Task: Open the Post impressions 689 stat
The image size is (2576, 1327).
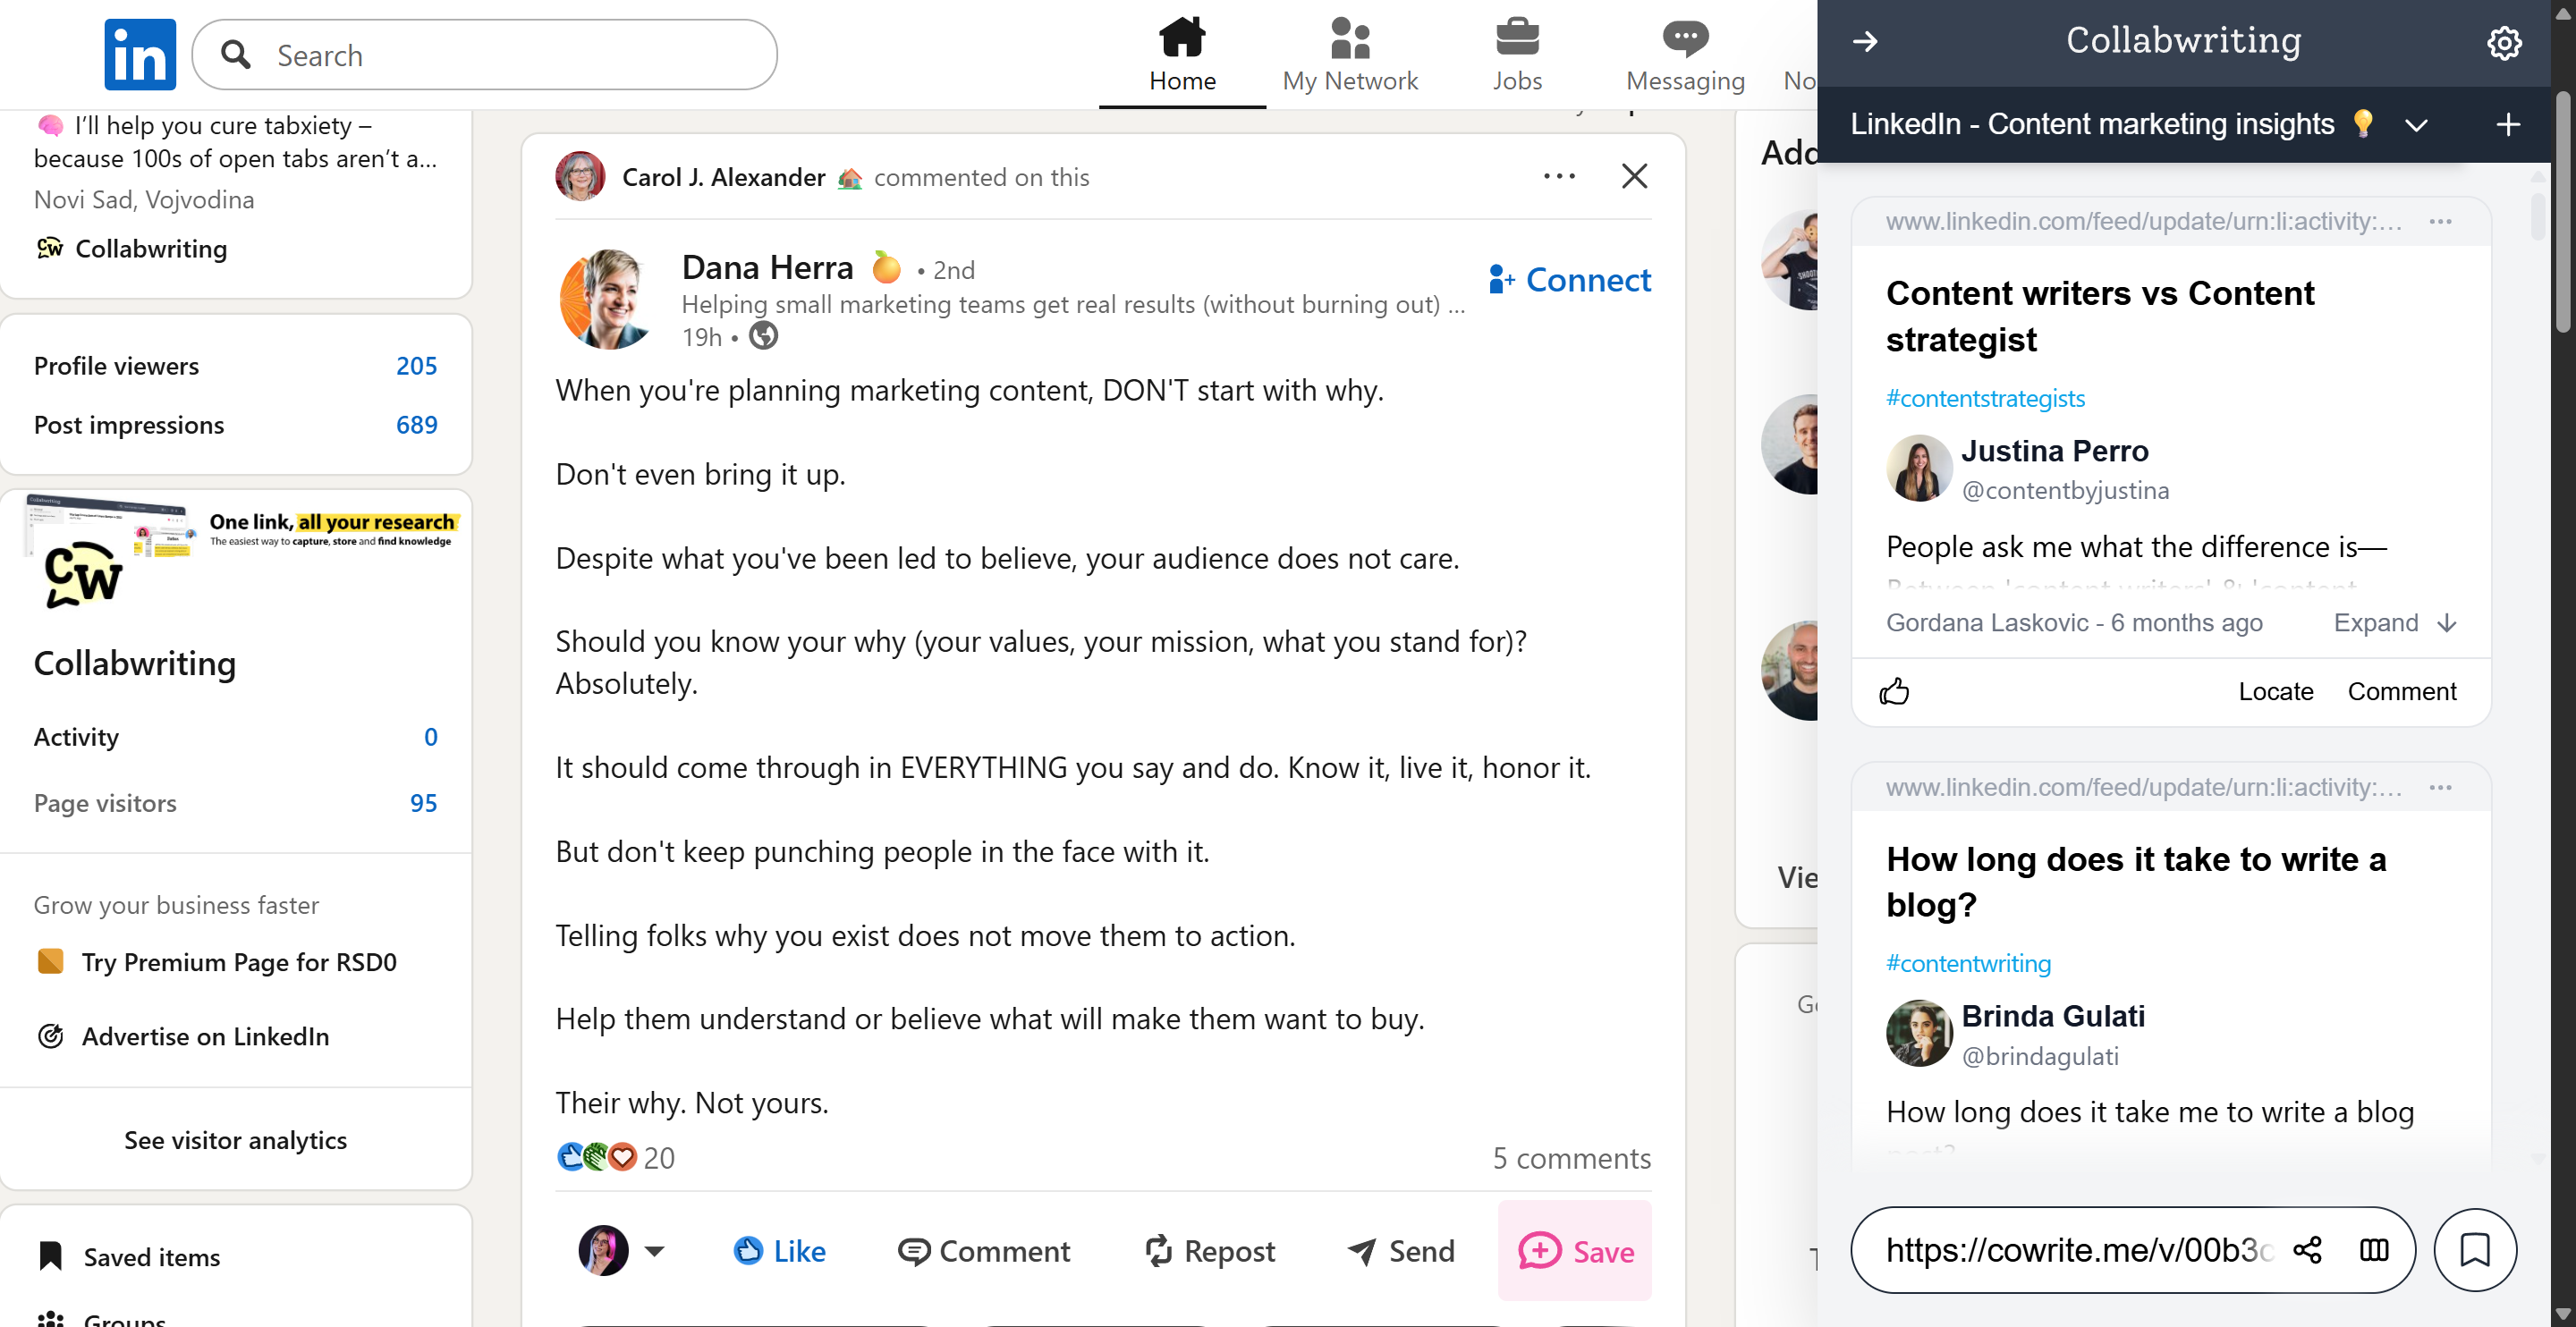Action: point(236,425)
